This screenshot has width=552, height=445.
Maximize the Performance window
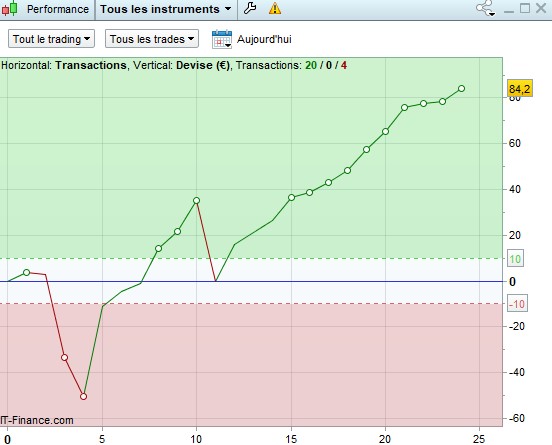525,8
